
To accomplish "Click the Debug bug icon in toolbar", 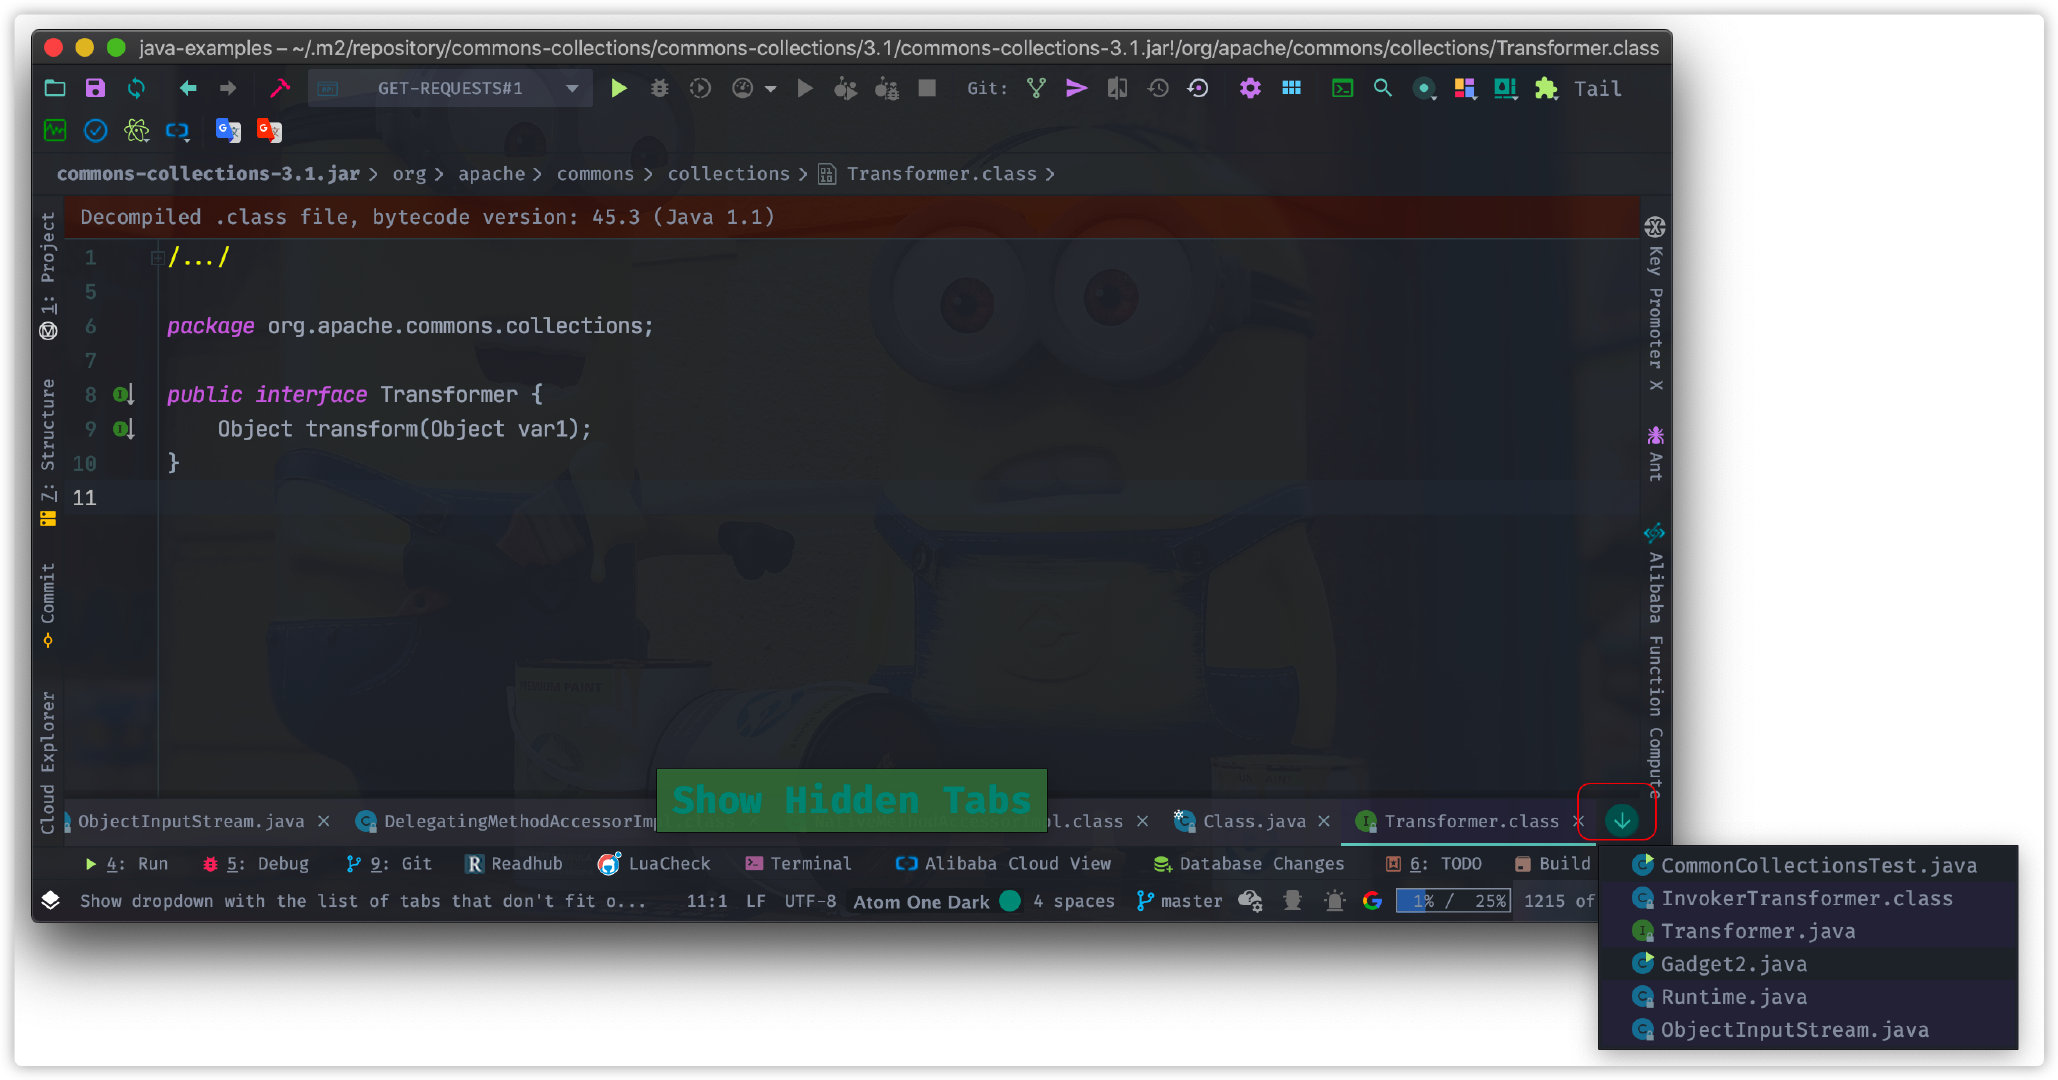I will (x=659, y=89).
